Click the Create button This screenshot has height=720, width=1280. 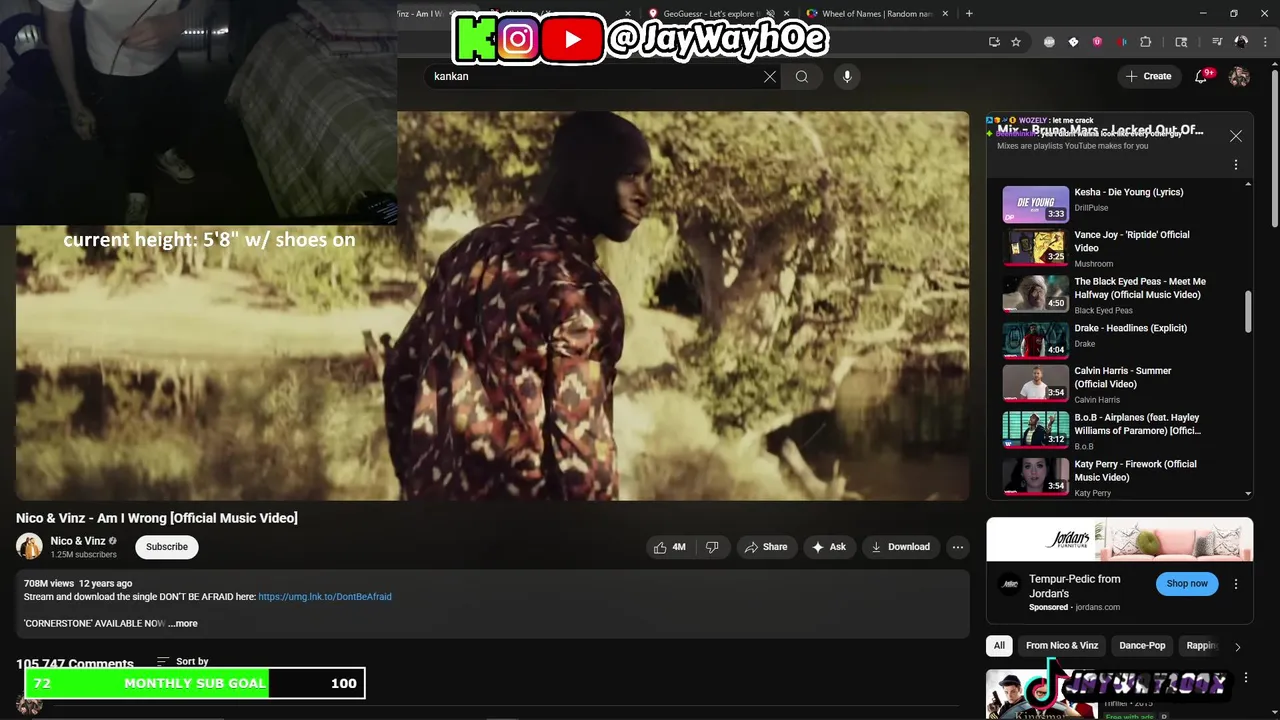click(1148, 76)
